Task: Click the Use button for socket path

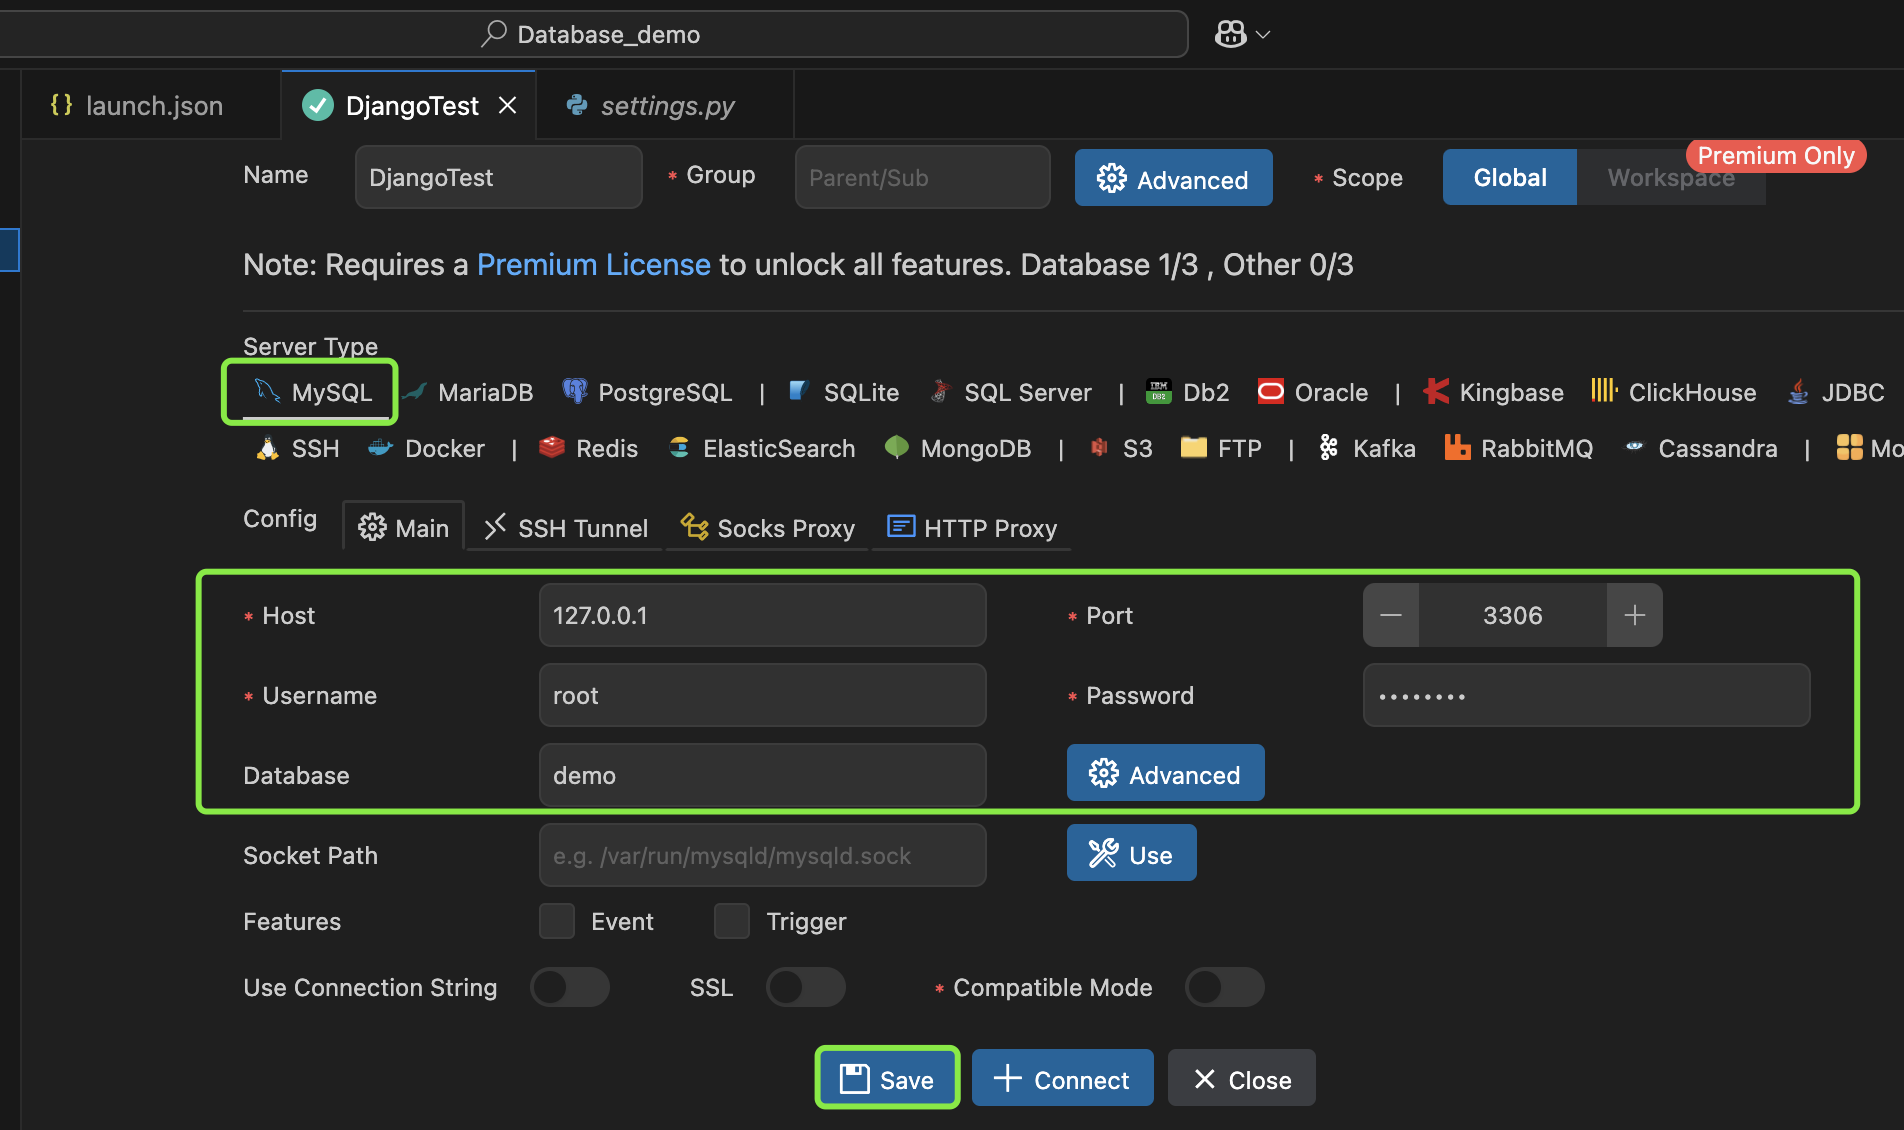Action: coord(1131,853)
